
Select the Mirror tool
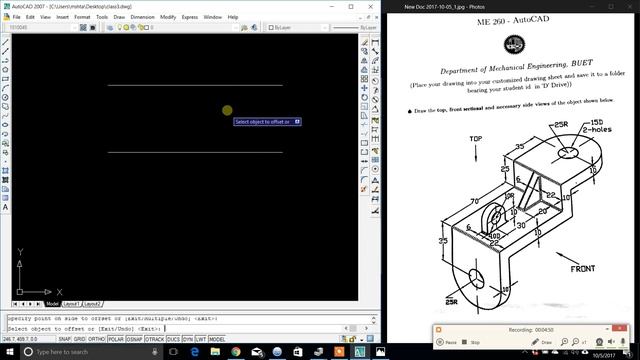[364, 60]
